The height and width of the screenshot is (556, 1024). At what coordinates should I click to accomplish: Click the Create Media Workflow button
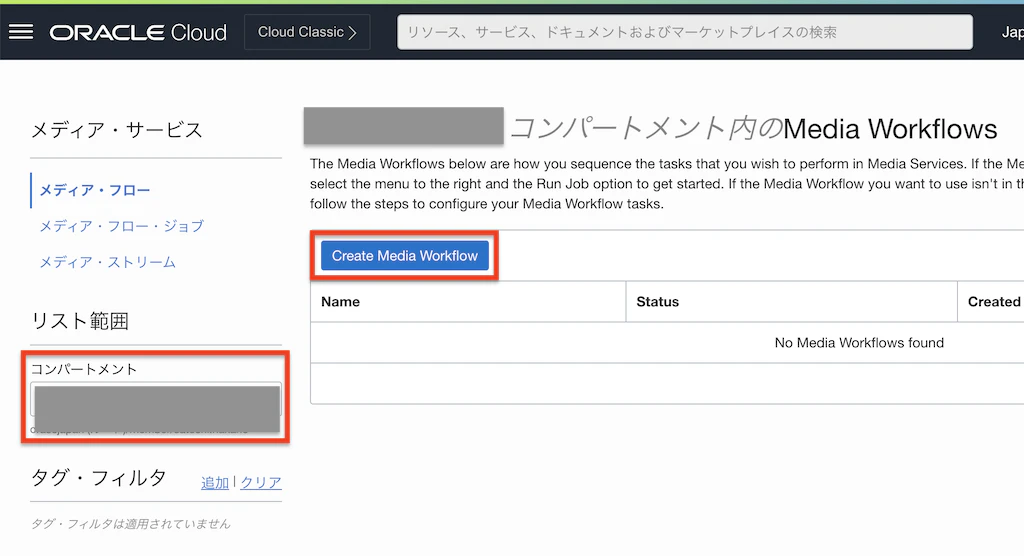point(405,255)
